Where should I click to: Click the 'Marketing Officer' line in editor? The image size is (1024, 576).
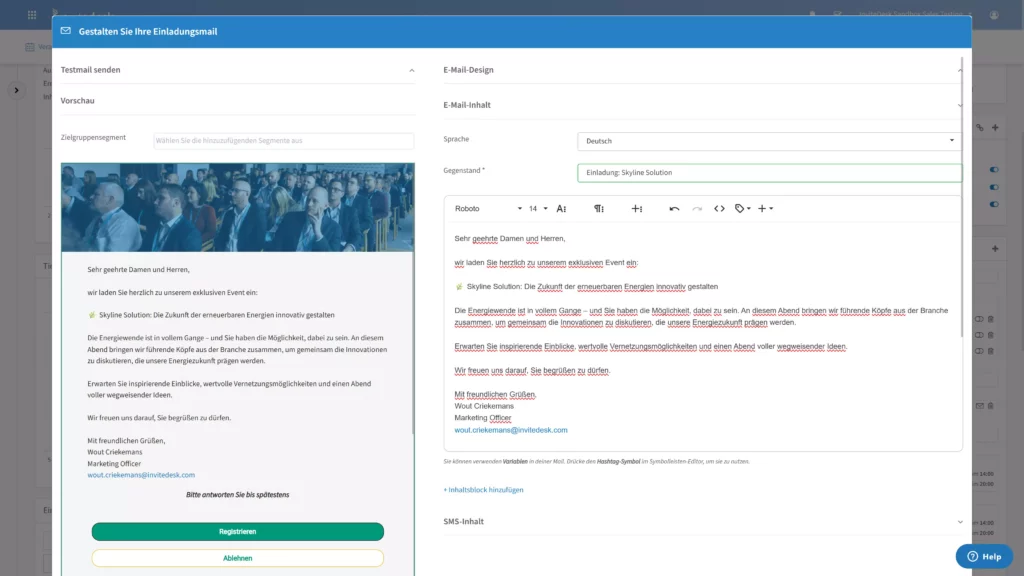pos(483,417)
